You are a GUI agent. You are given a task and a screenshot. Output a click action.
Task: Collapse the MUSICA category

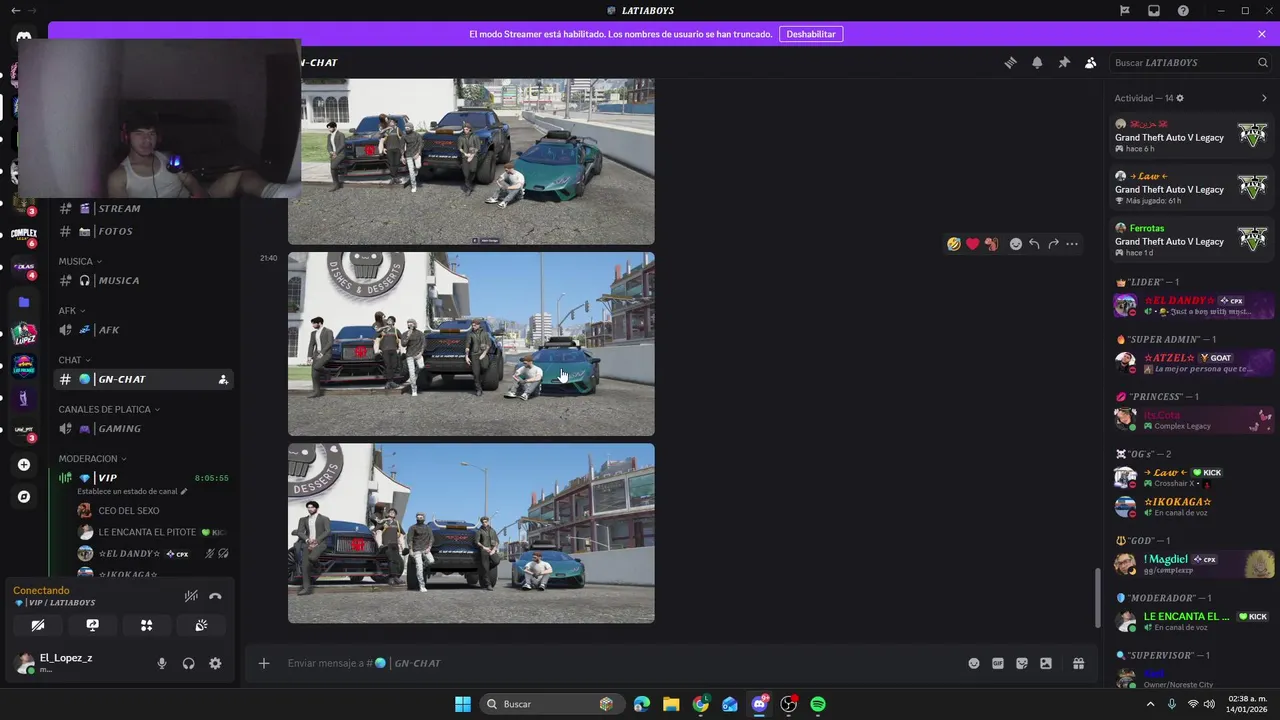(80, 261)
